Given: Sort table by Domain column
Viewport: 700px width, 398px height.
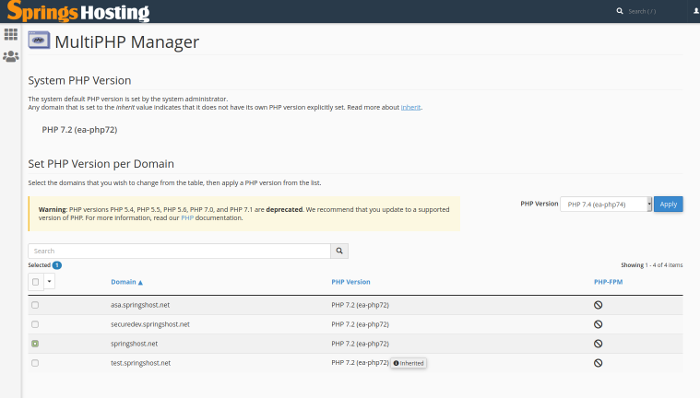Looking at the screenshot, I should point(127,282).
